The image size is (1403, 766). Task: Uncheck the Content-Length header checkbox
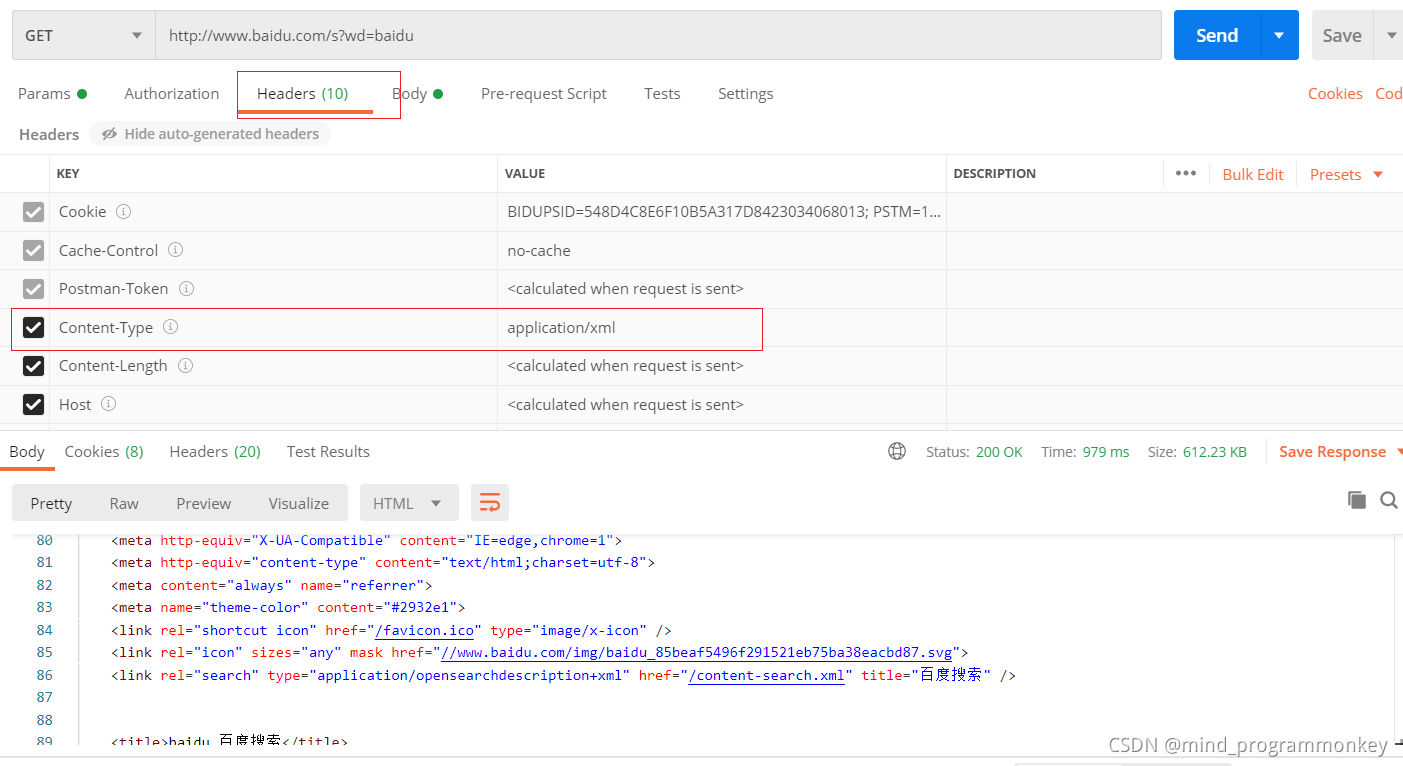point(33,366)
